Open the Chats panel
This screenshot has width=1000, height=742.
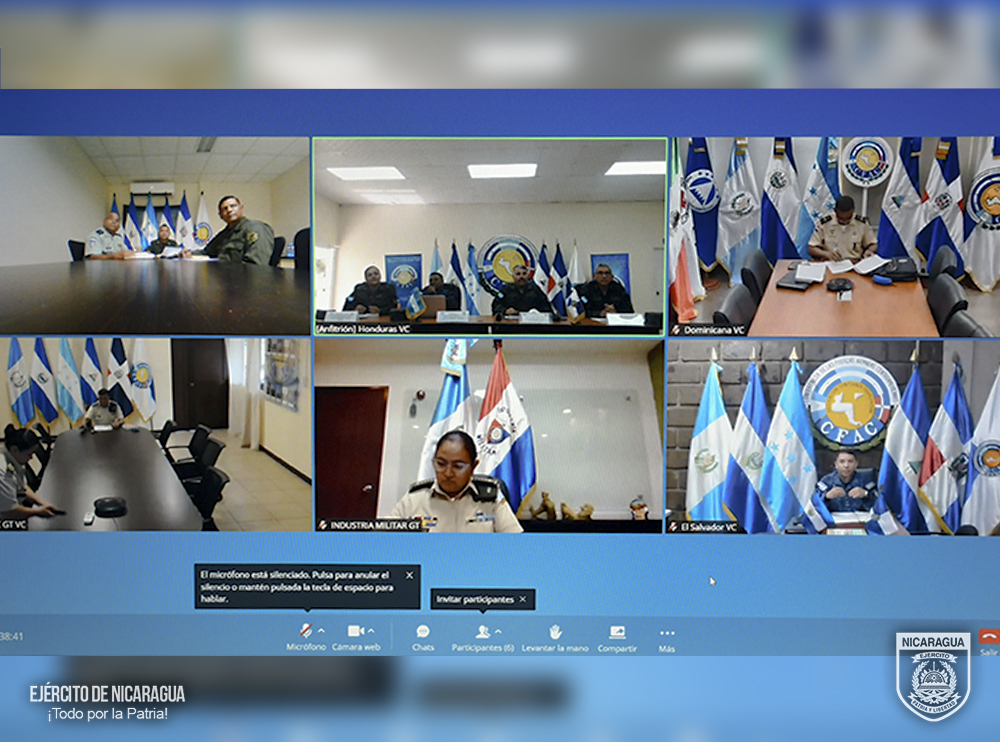(423, 632)
